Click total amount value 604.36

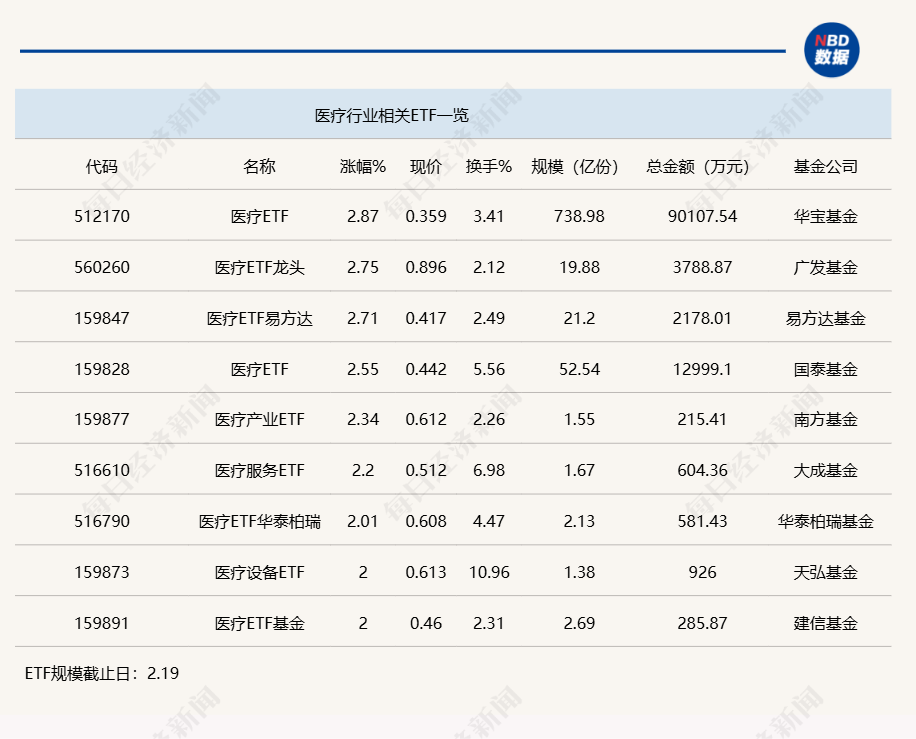(x=702, y=470)
